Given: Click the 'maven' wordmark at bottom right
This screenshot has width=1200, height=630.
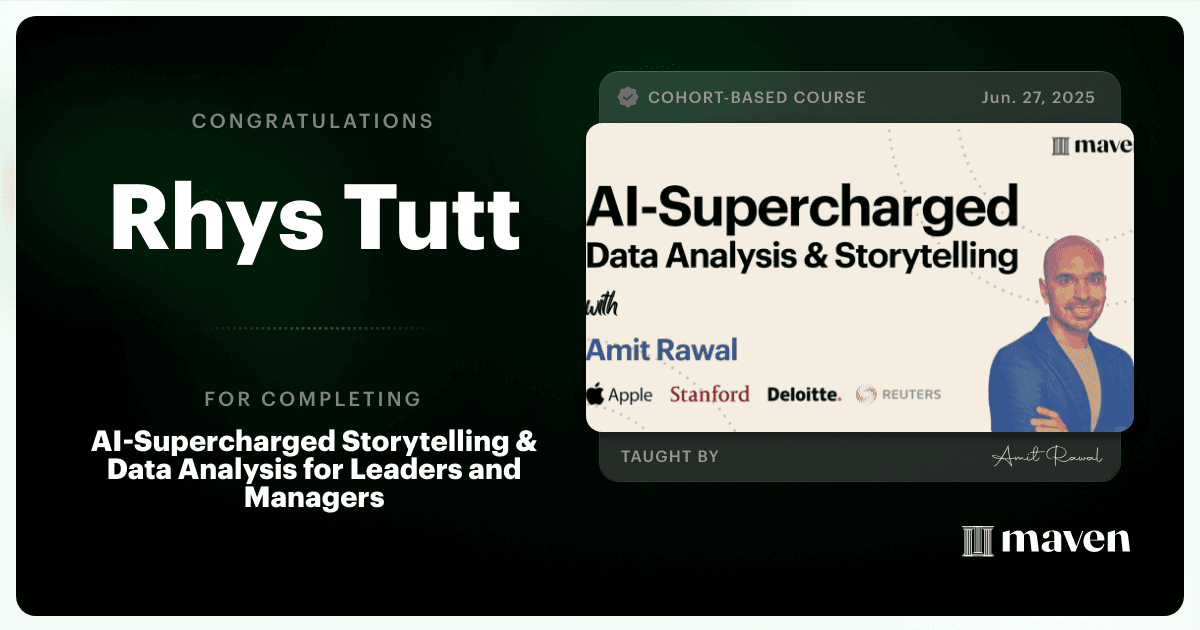Looking at the screenshot, I should pyautogui.click(x=1065, y=541).
